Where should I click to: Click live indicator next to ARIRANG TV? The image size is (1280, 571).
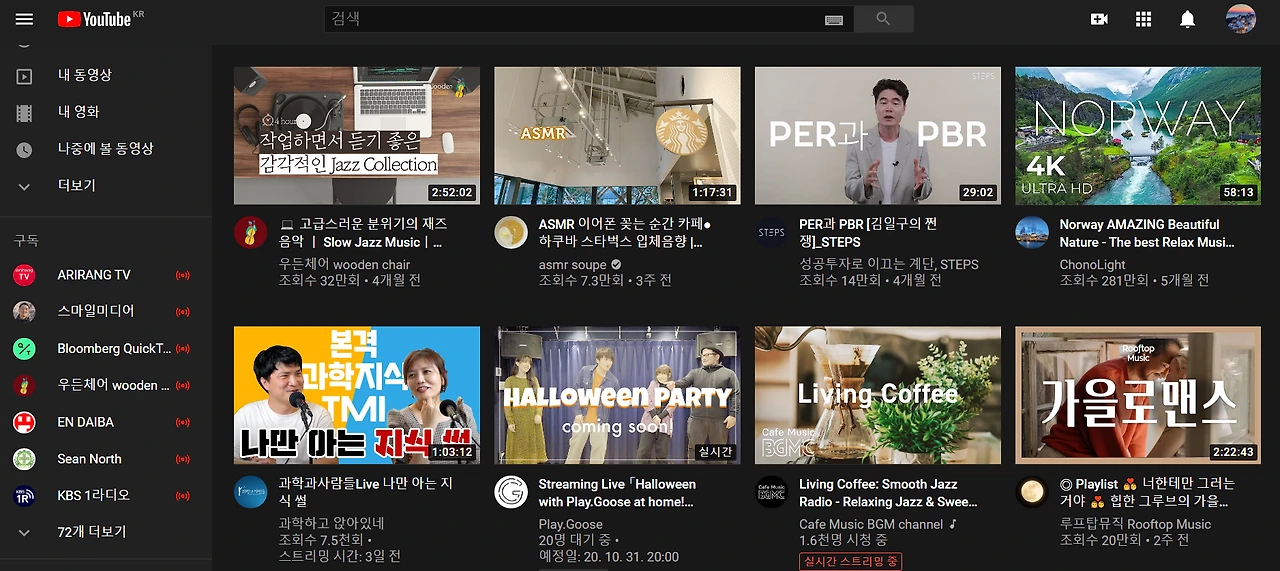click(182, 275)
